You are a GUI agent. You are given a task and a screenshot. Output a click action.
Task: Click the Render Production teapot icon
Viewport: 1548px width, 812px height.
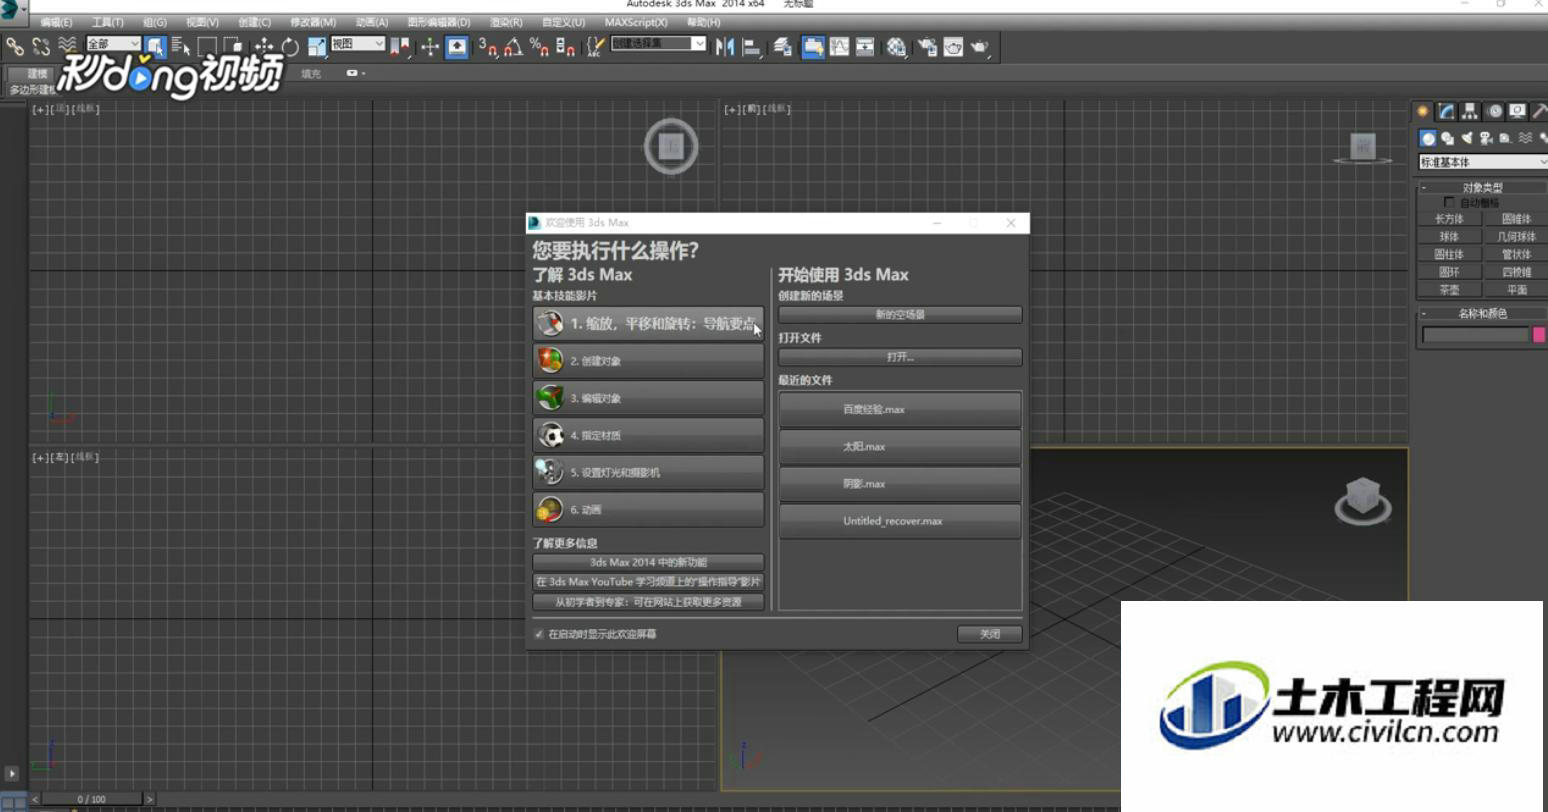980,46
